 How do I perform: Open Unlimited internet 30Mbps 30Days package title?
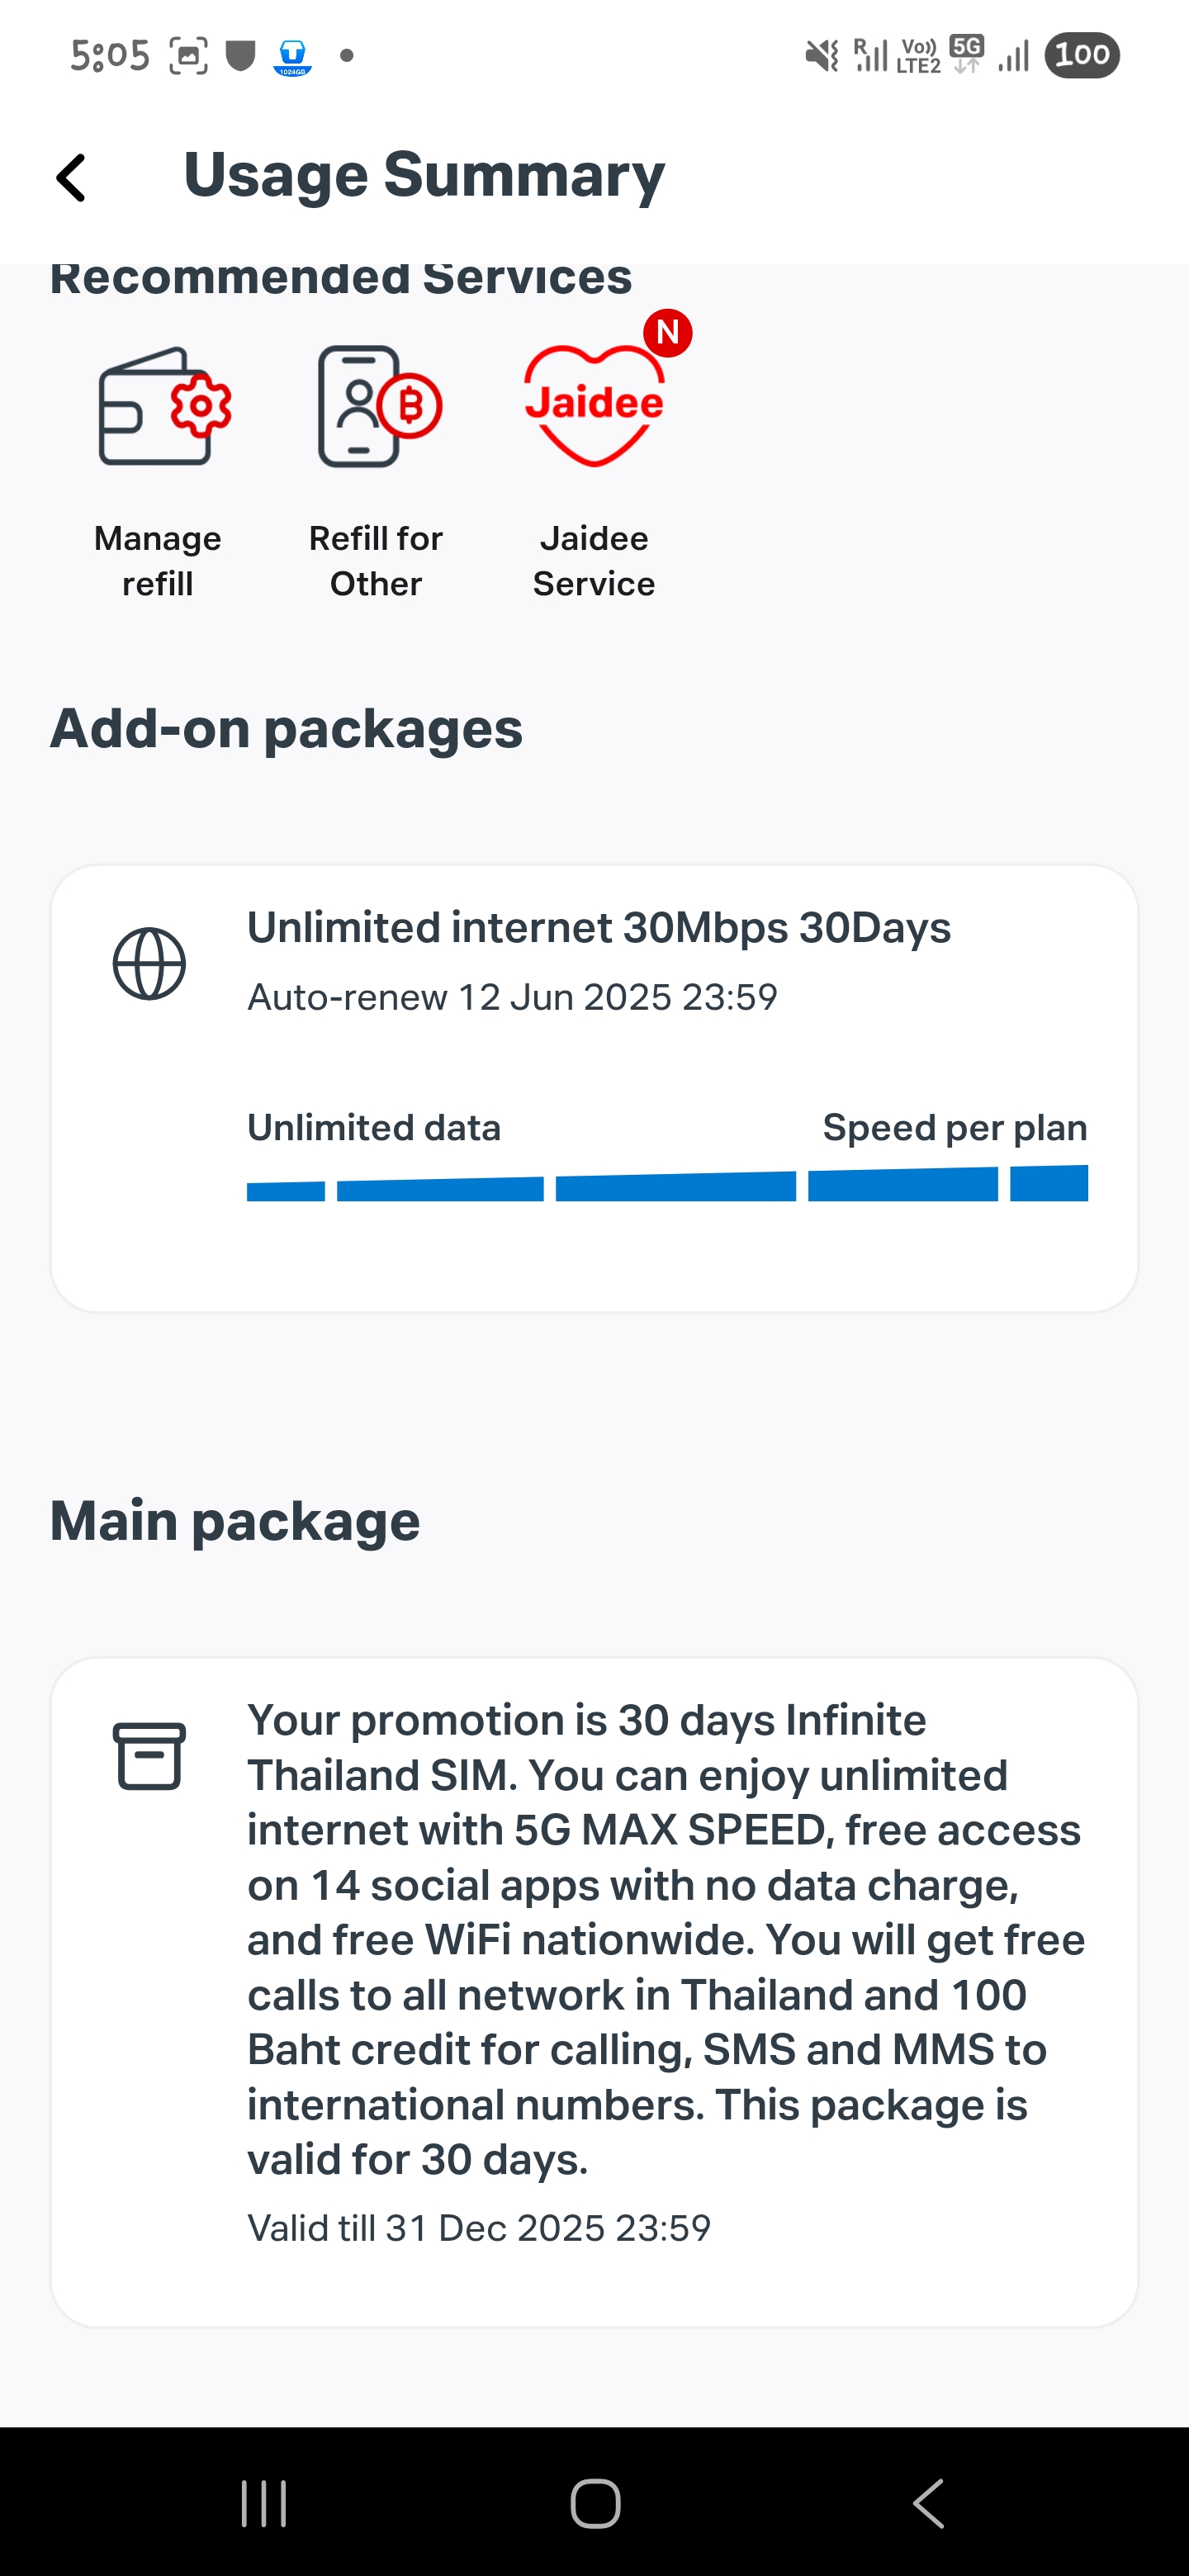tap(599, 928)
